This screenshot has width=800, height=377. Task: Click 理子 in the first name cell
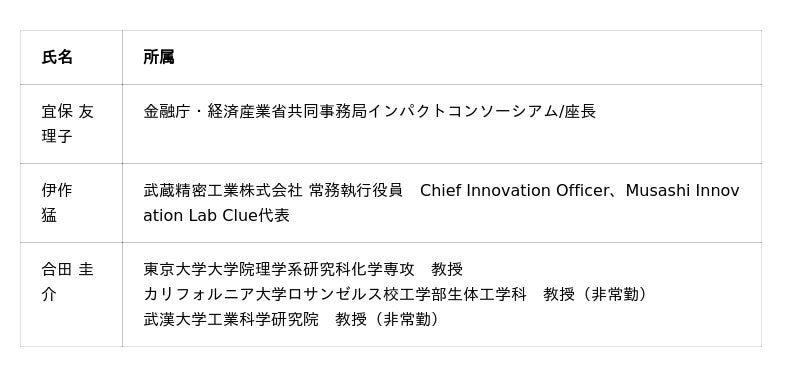pos(57,137)
